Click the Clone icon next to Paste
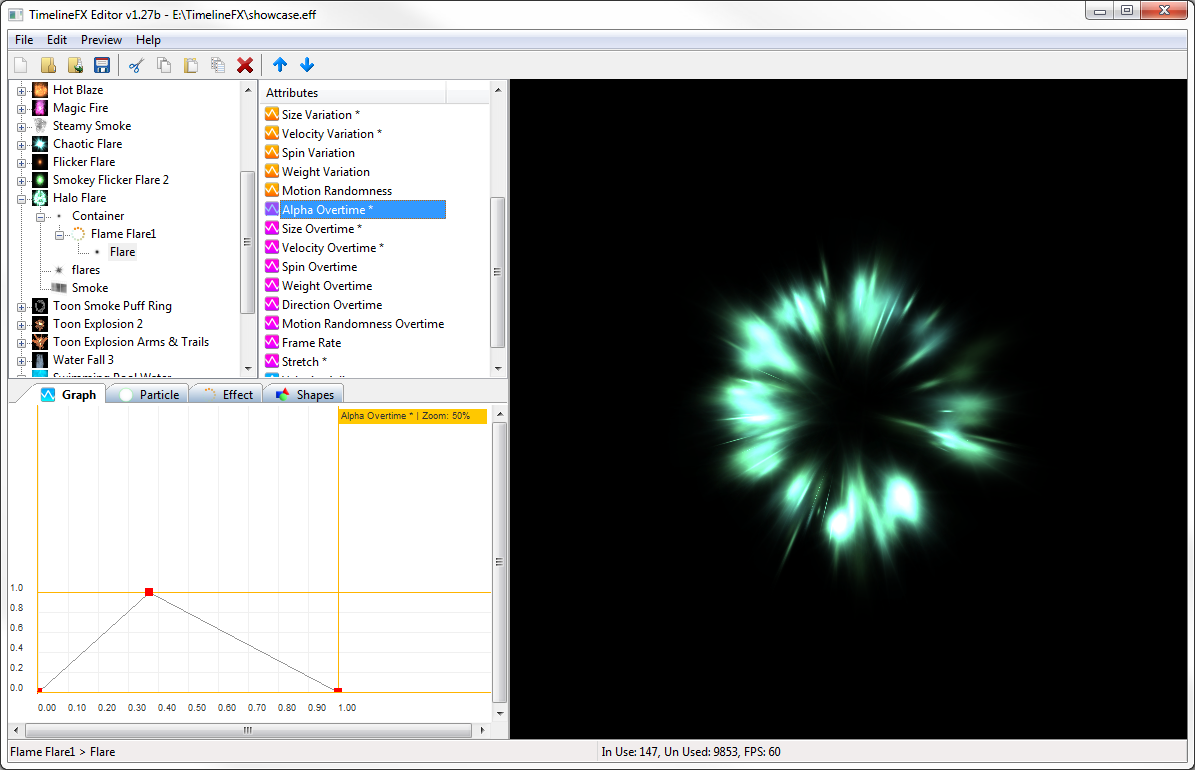1195x770 pixels. (218, 66)
